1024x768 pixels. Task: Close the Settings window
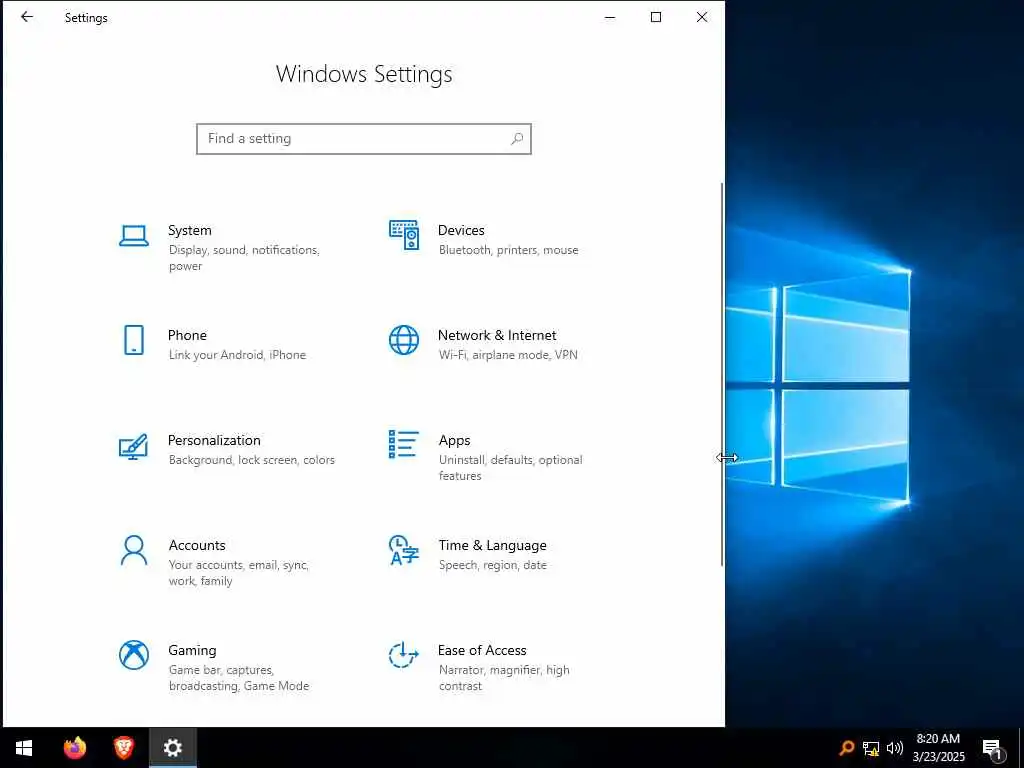pyautogui.click(x=702, y=17)
